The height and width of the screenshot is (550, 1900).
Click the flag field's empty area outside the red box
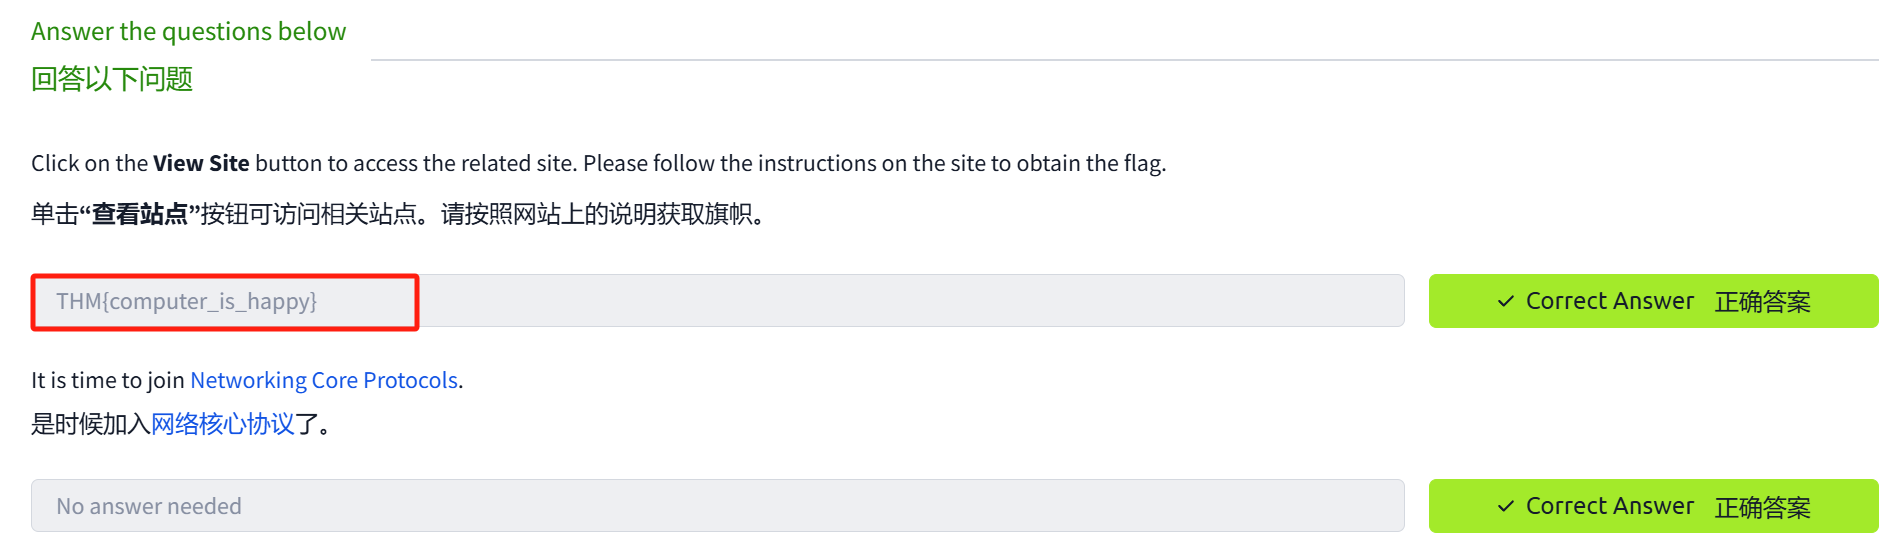[900, 301]
